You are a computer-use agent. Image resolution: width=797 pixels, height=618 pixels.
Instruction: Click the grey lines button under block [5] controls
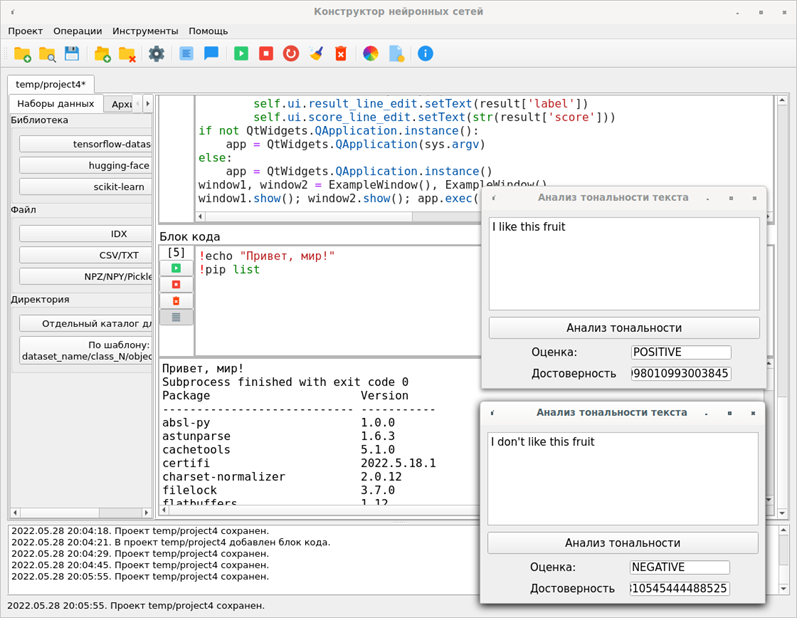coord(176,317)
